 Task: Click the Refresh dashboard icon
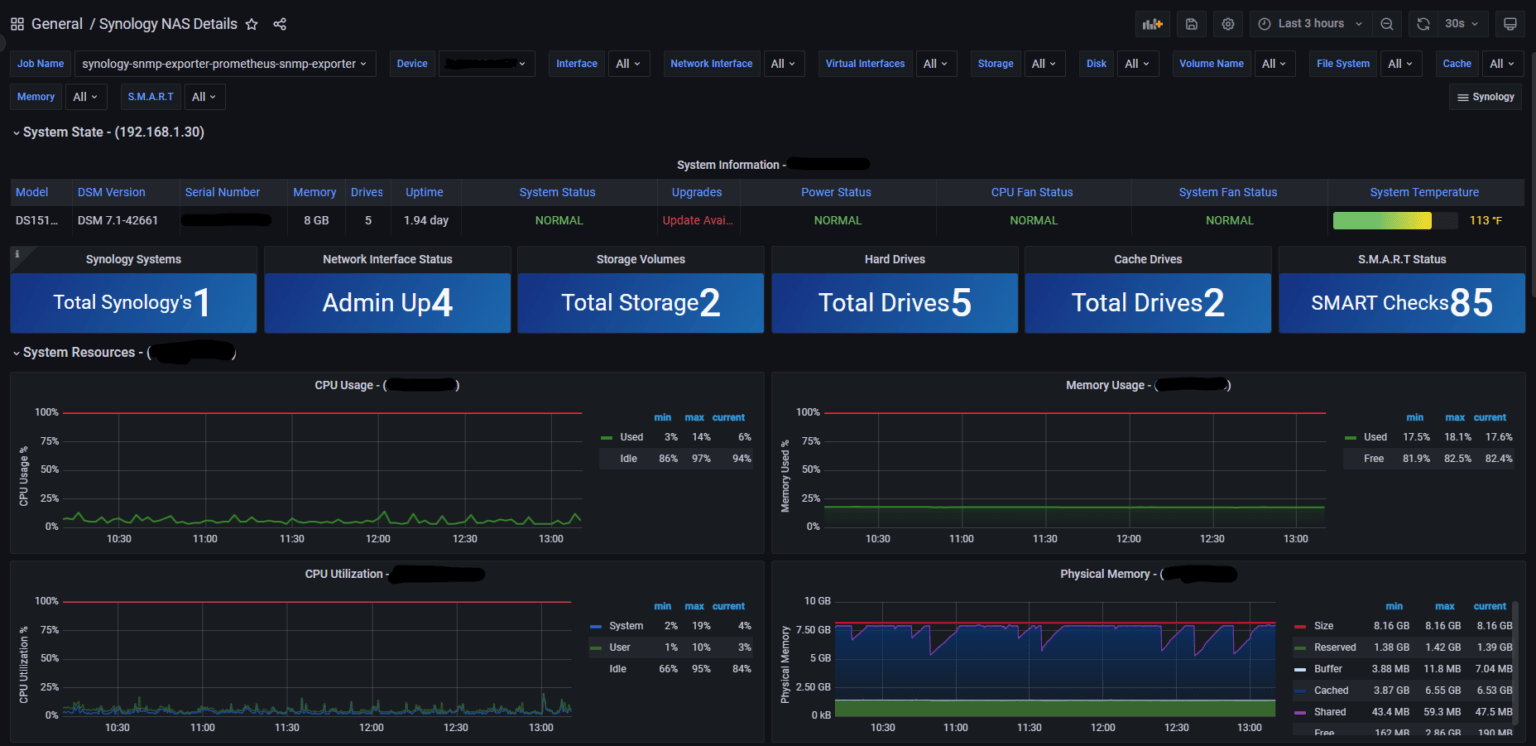pyautogui.click(x=1422, y=23)
